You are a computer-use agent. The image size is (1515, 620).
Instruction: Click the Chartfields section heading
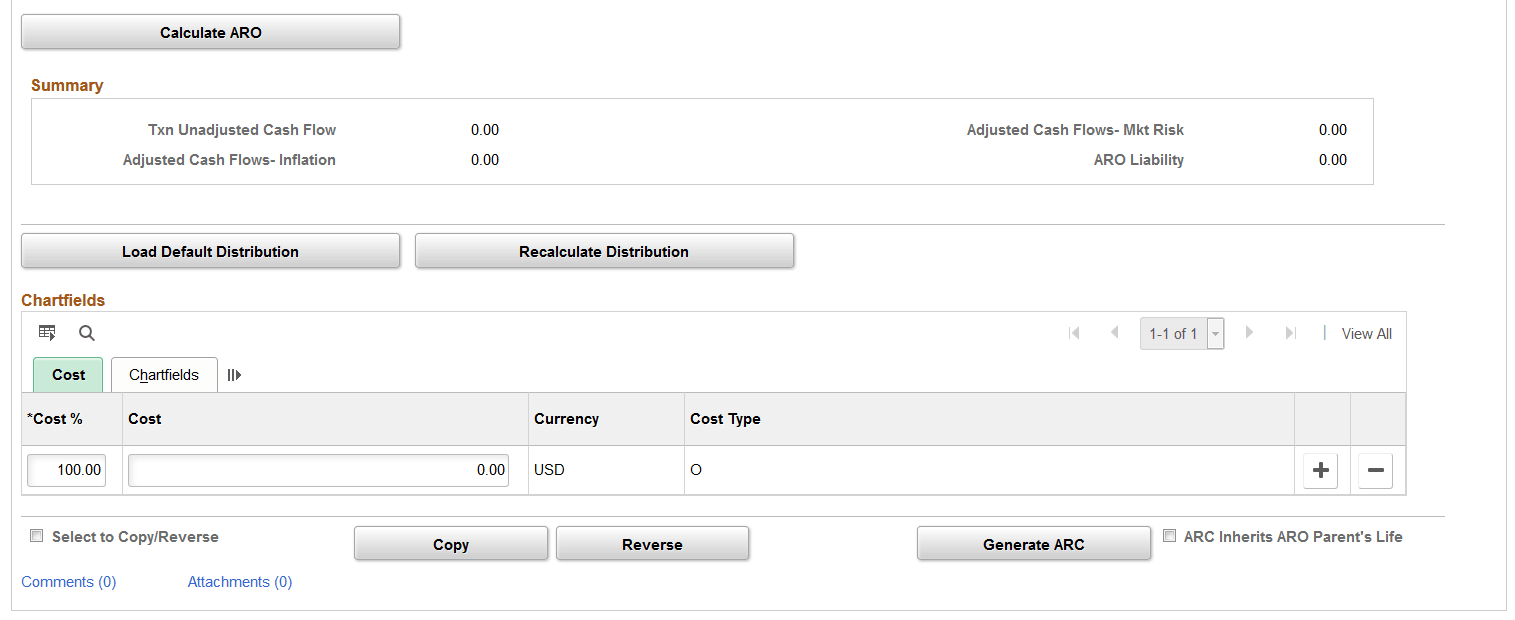[x=63, y=300]
